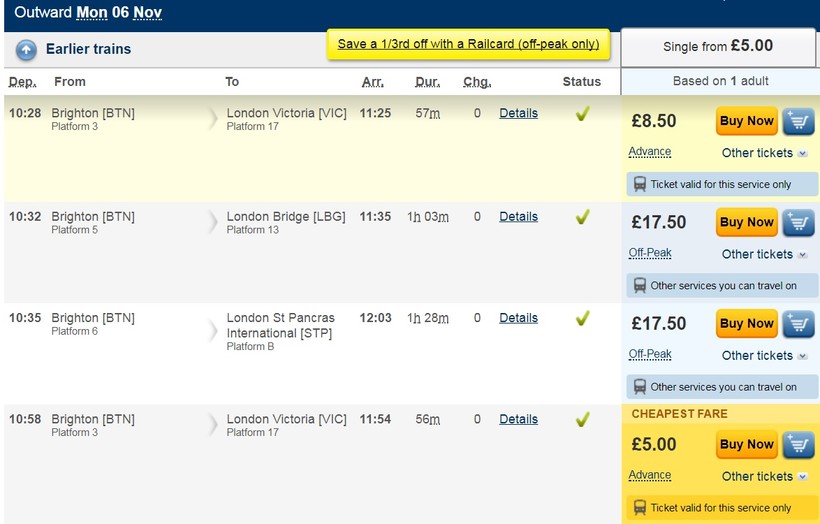820x524 pixels.
Task: Click bus icon beside 'Other services' for 10:32
Action: [x=639, y=286]
